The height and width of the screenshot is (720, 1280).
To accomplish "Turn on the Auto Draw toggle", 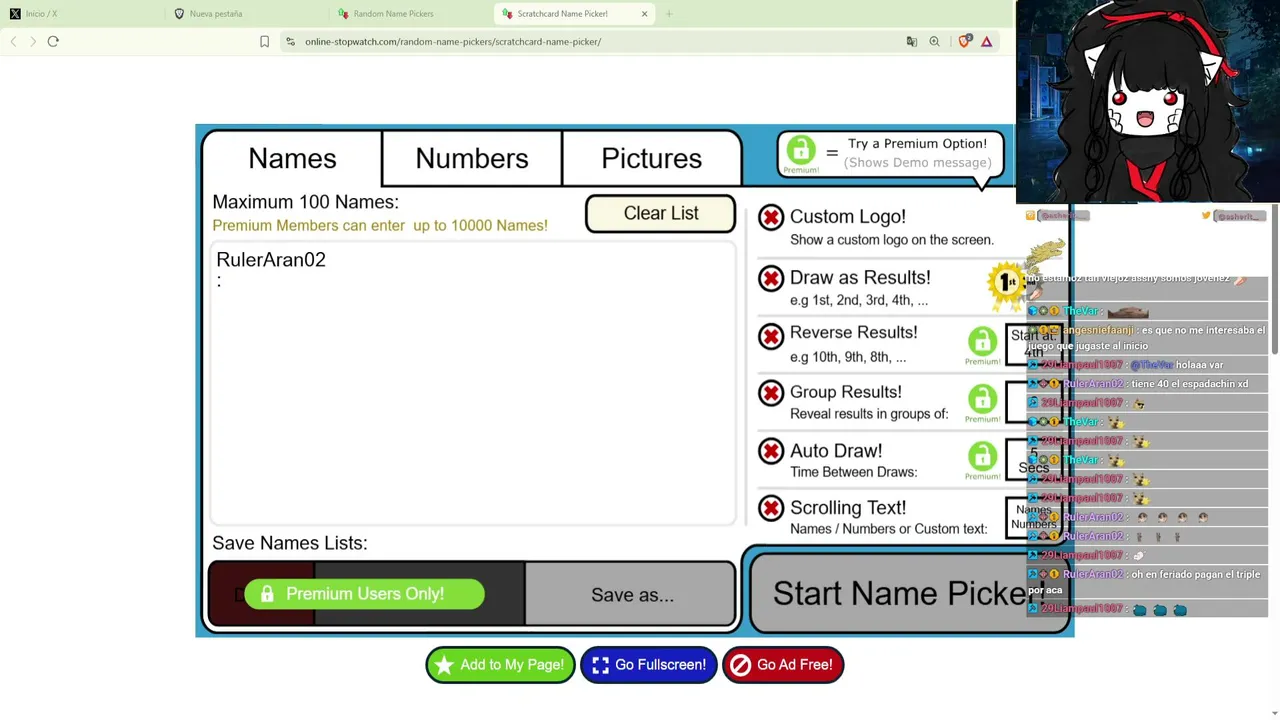I will (771, 452).
